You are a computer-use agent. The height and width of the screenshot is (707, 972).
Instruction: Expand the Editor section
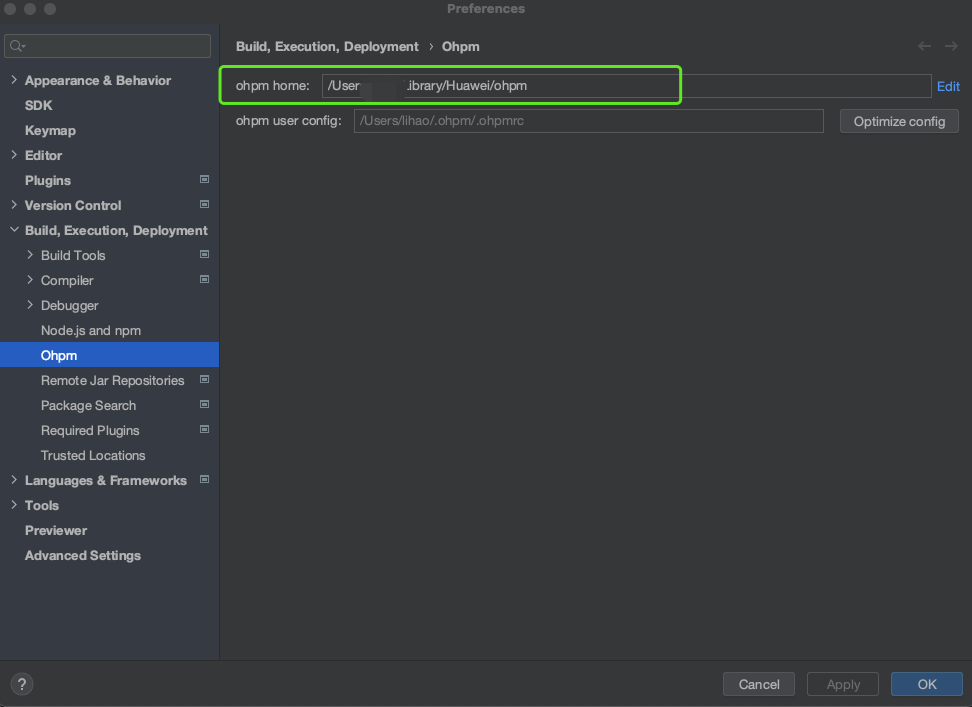14,155
